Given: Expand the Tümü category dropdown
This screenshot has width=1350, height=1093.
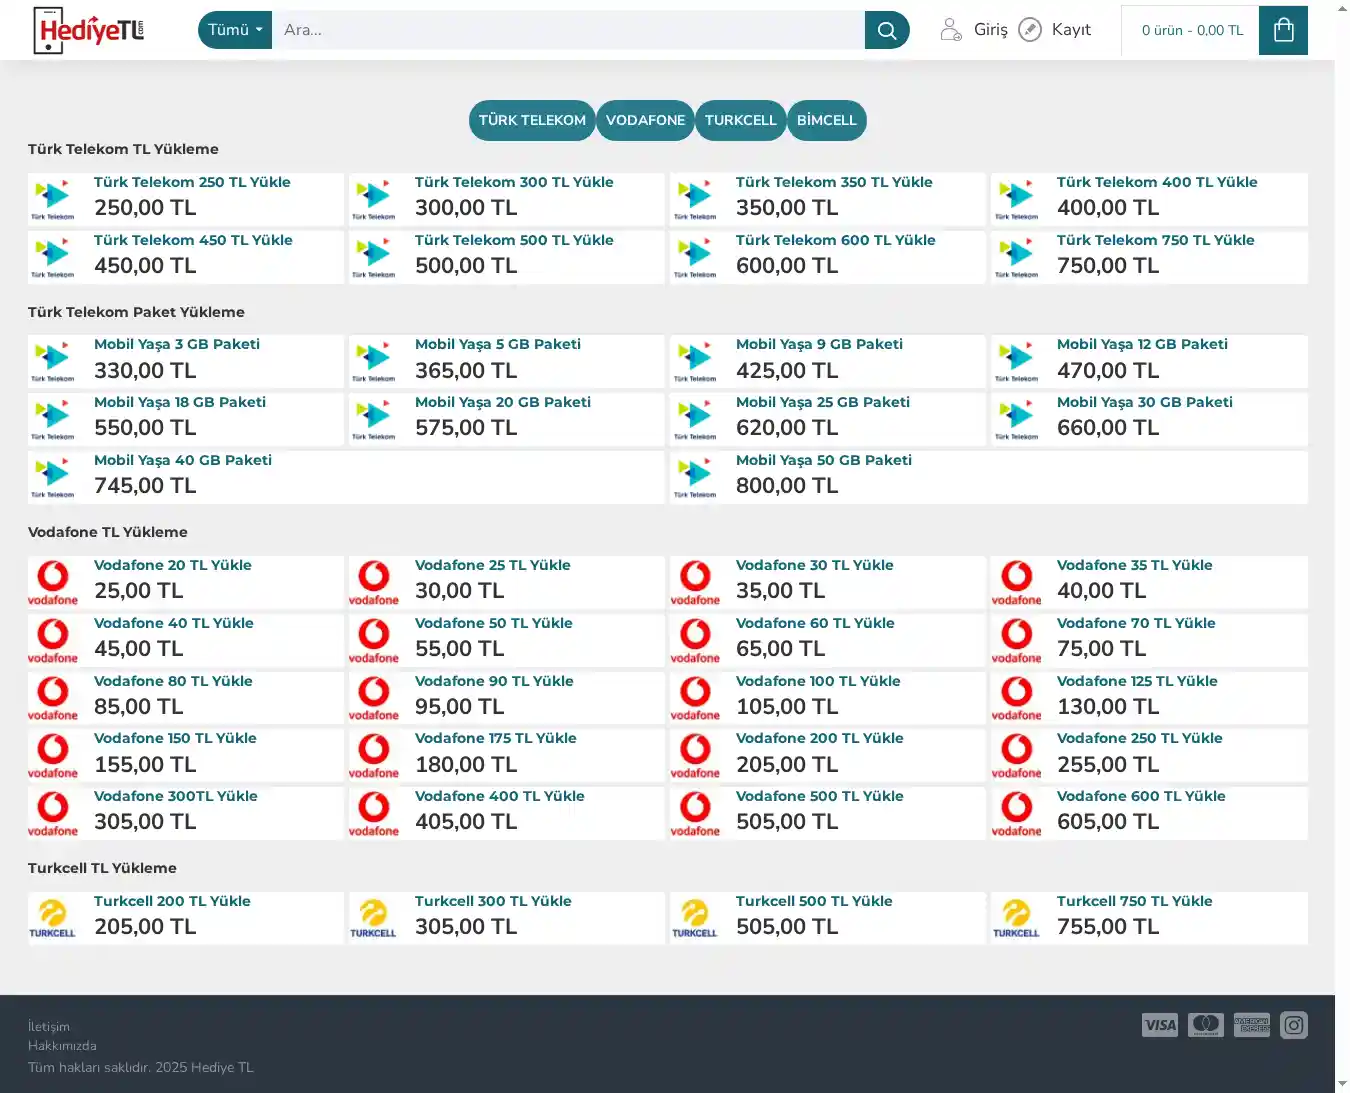Looking at the screenshot, I should (x=235, y=30).
